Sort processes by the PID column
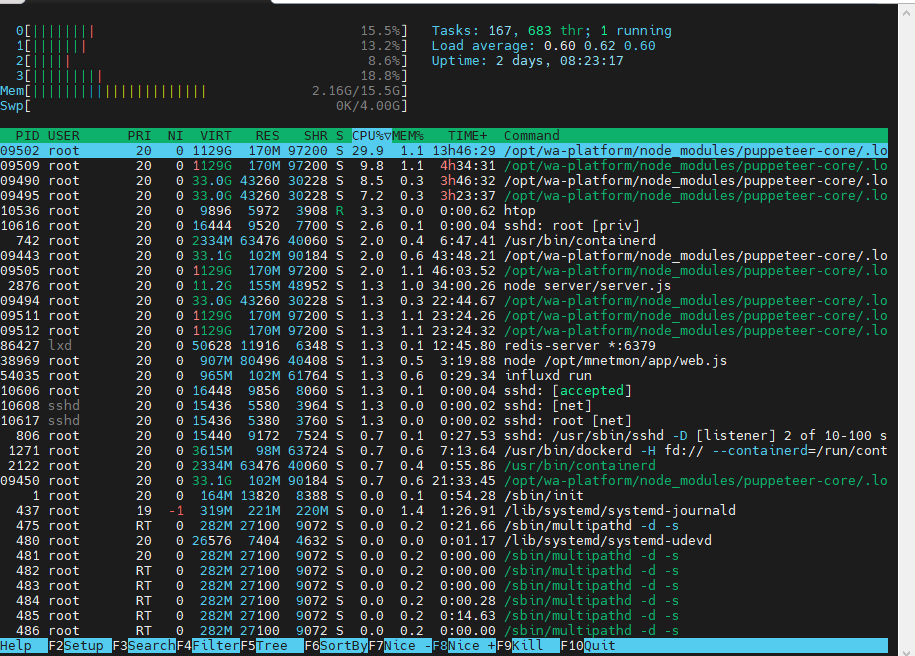This screenshot has height=656, width=915. click(27, 135)
